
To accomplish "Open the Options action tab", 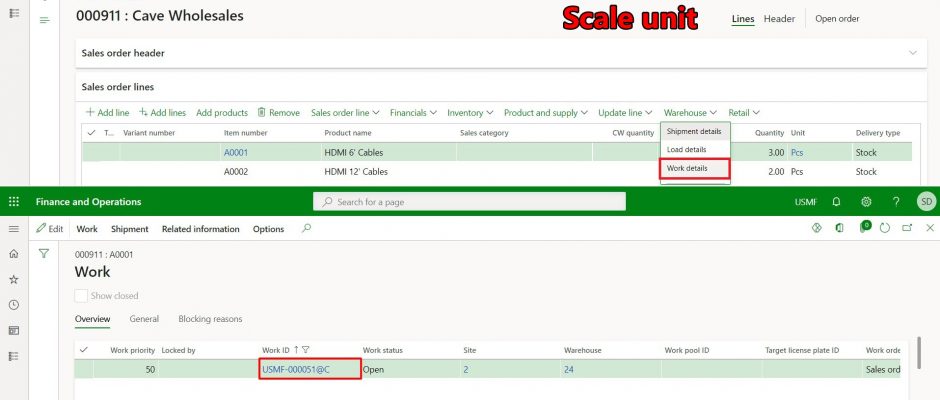I will point(269,228).
